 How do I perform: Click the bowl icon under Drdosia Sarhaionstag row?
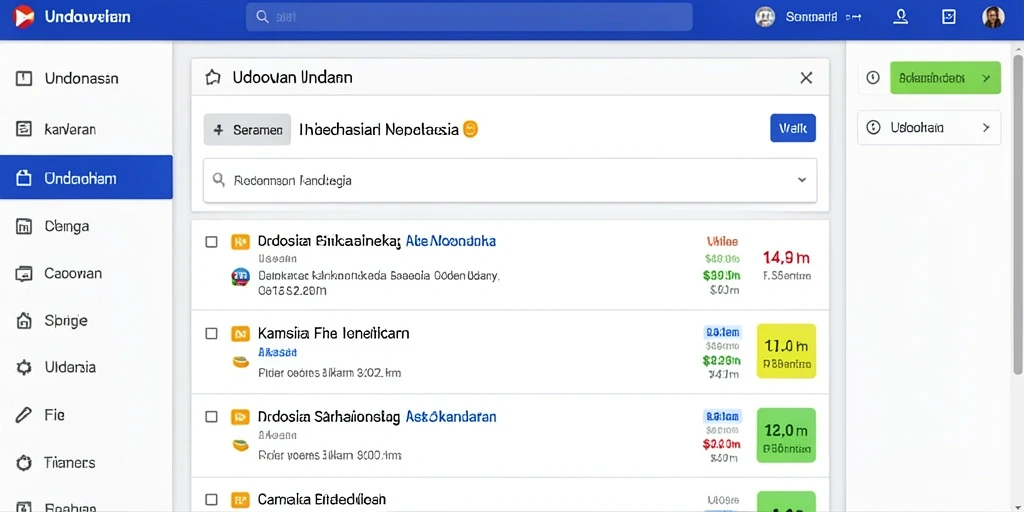[241, 445]
